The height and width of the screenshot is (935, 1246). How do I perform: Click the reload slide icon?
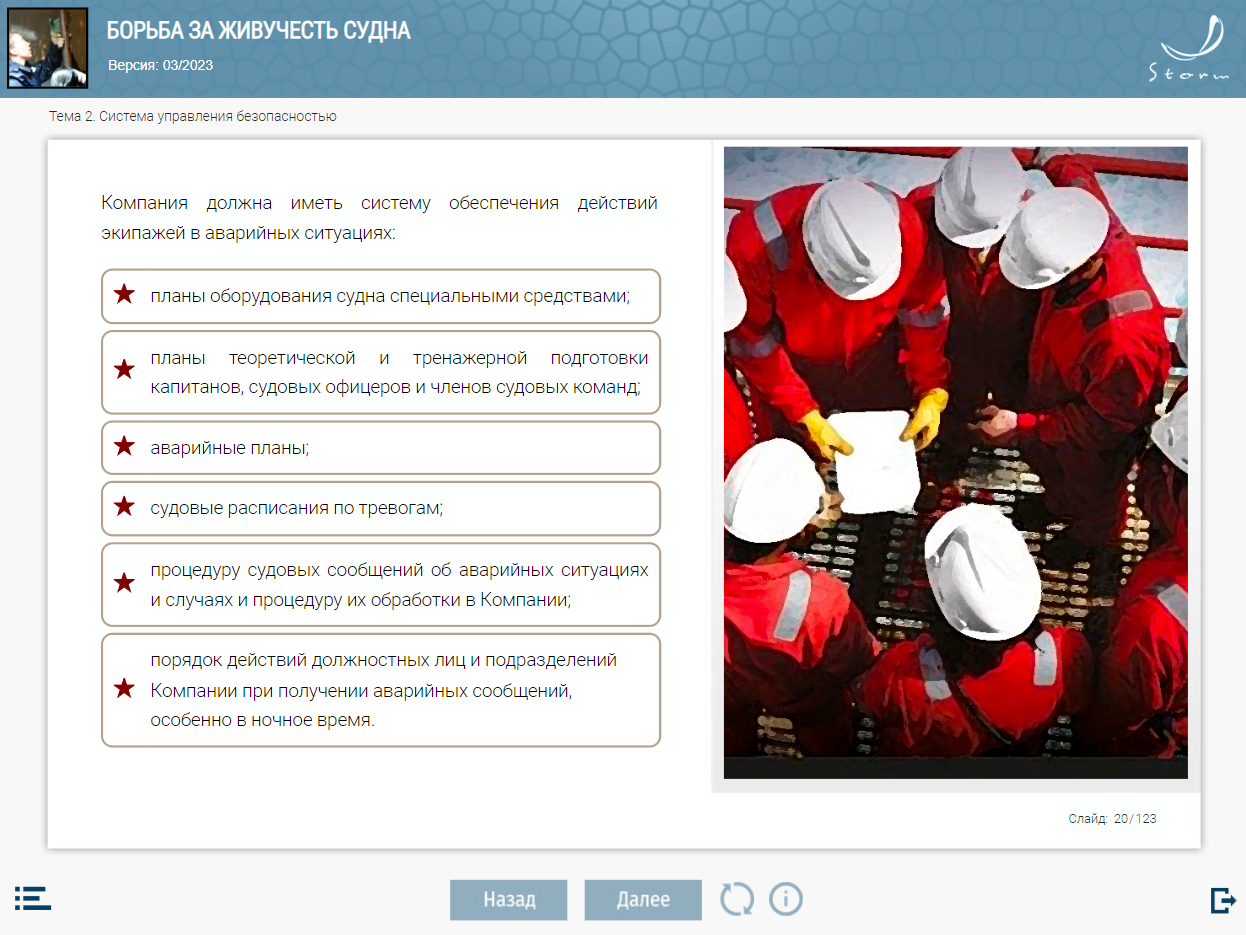pyautogui.click(x=738, y=899)
